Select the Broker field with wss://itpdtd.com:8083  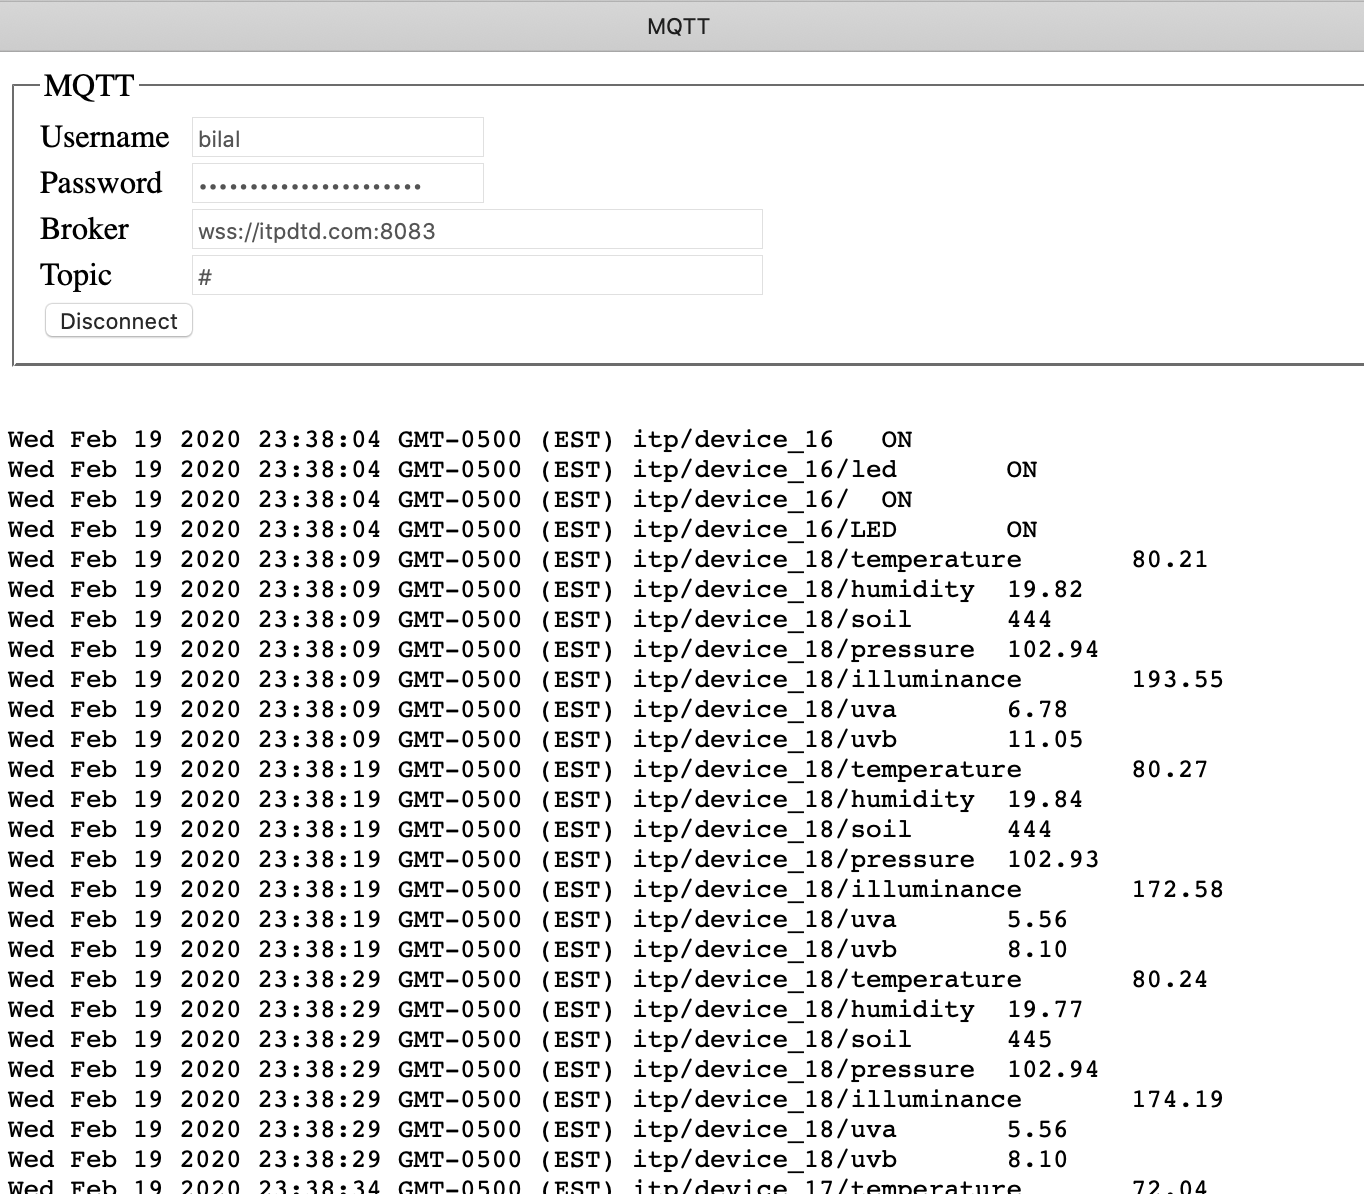tap(477, 229)
